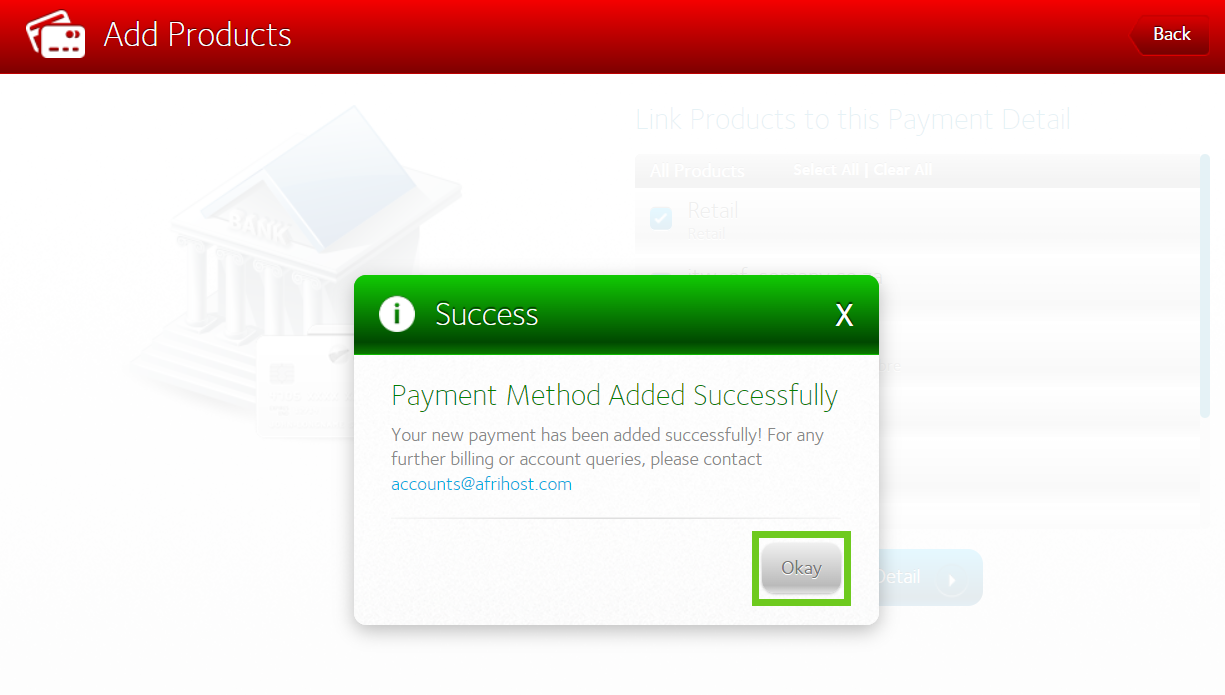
Task: Click the Payment Method Added Successfully heading
Action: pos(614,396)
